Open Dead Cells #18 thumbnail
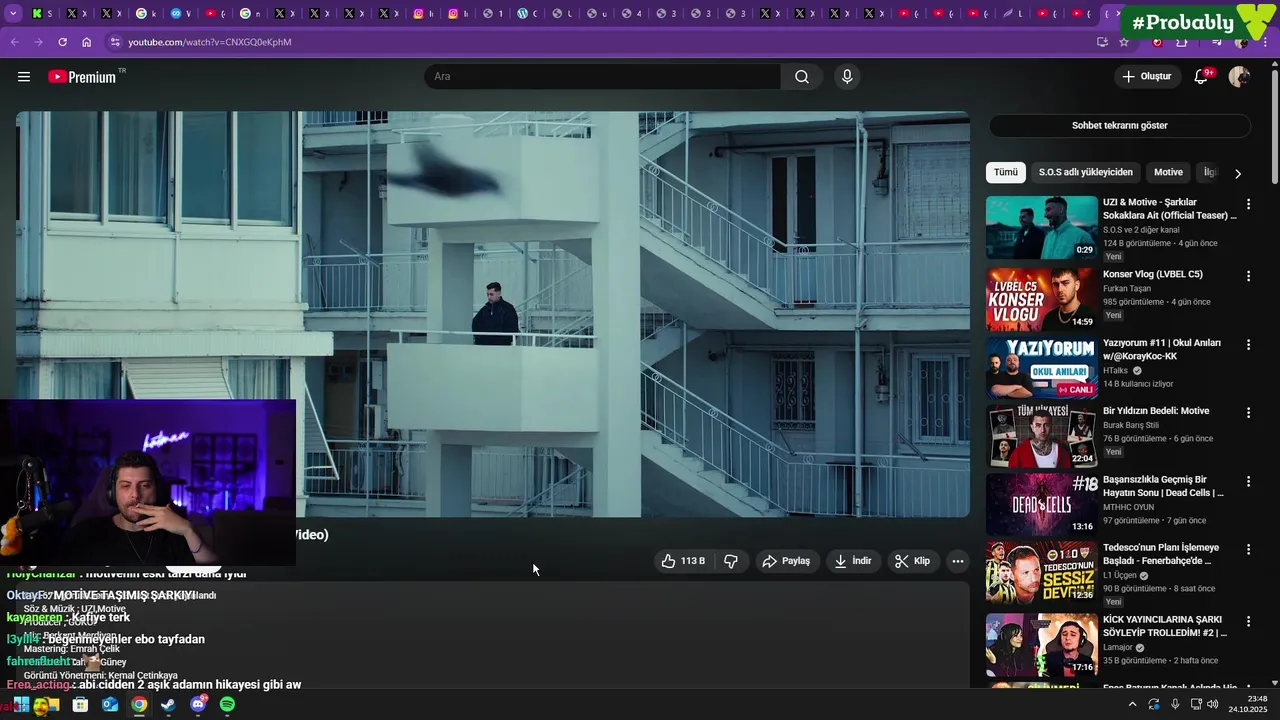The width and height of the screenshot is (1280, 720). (1041, 504)
